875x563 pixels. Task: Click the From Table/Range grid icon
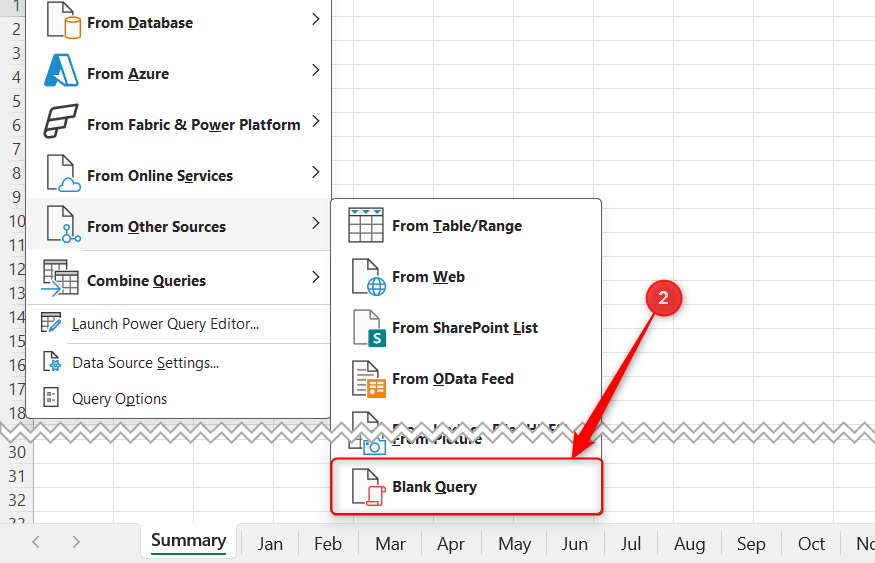click(366, 225)
